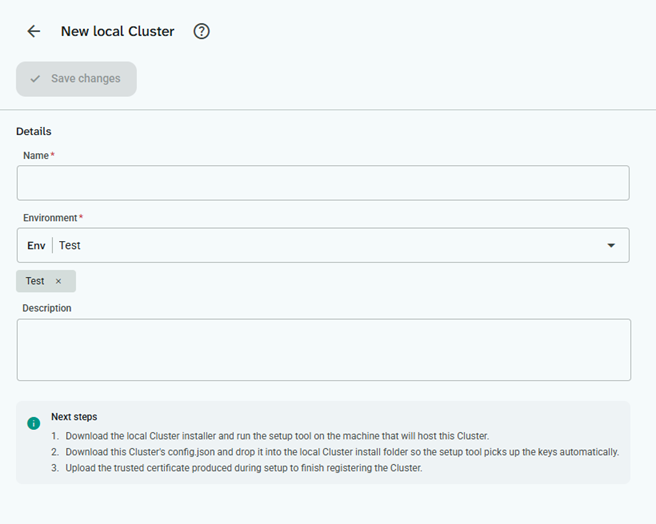Click the Next steps heading
656x524 pixels.
tap(74, 417)
